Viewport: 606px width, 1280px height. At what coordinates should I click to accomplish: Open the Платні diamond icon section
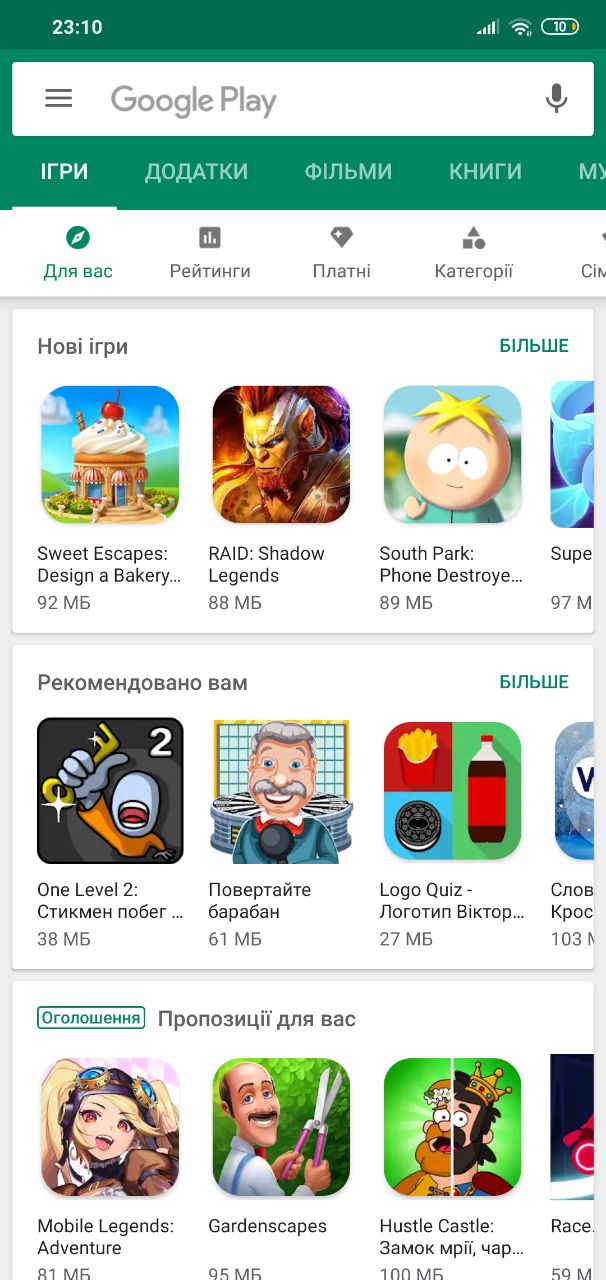point(342,237)
